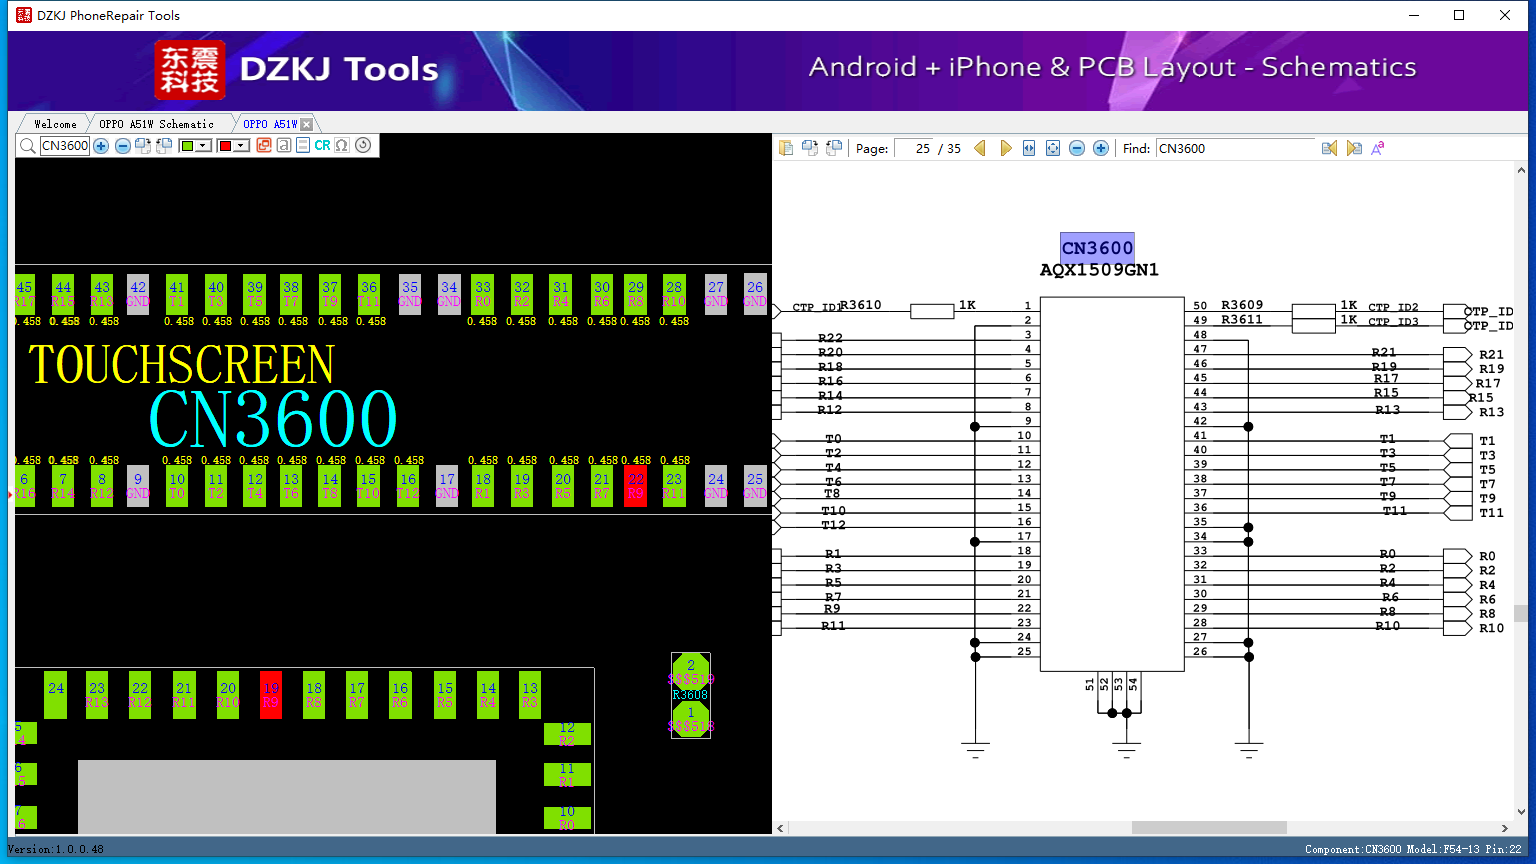Viewport: 1536px width, 864px height.
Task: Click the schematic copy page icon
Action: pos(786,148)
